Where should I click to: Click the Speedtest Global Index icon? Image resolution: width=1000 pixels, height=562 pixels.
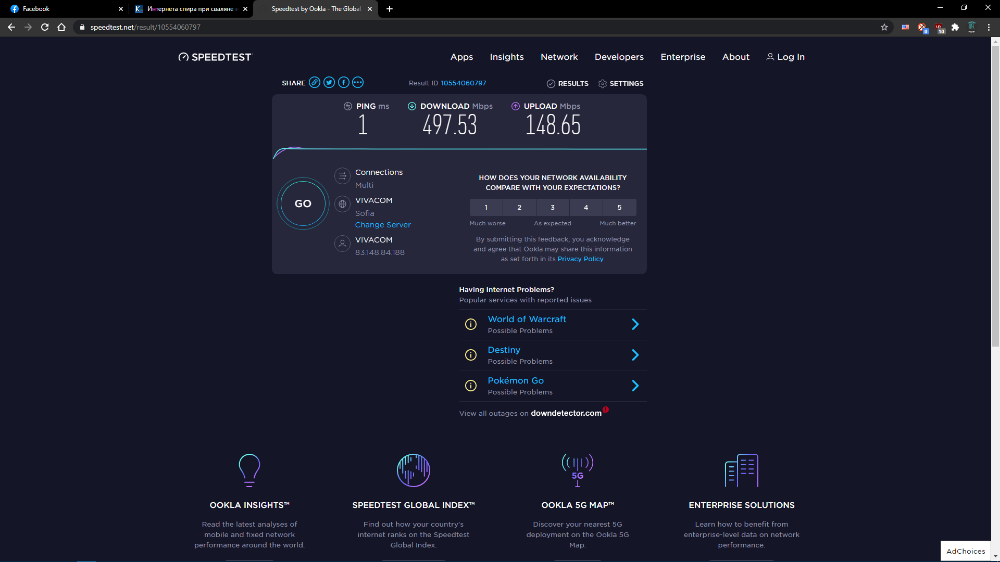[x=413, y=471]
